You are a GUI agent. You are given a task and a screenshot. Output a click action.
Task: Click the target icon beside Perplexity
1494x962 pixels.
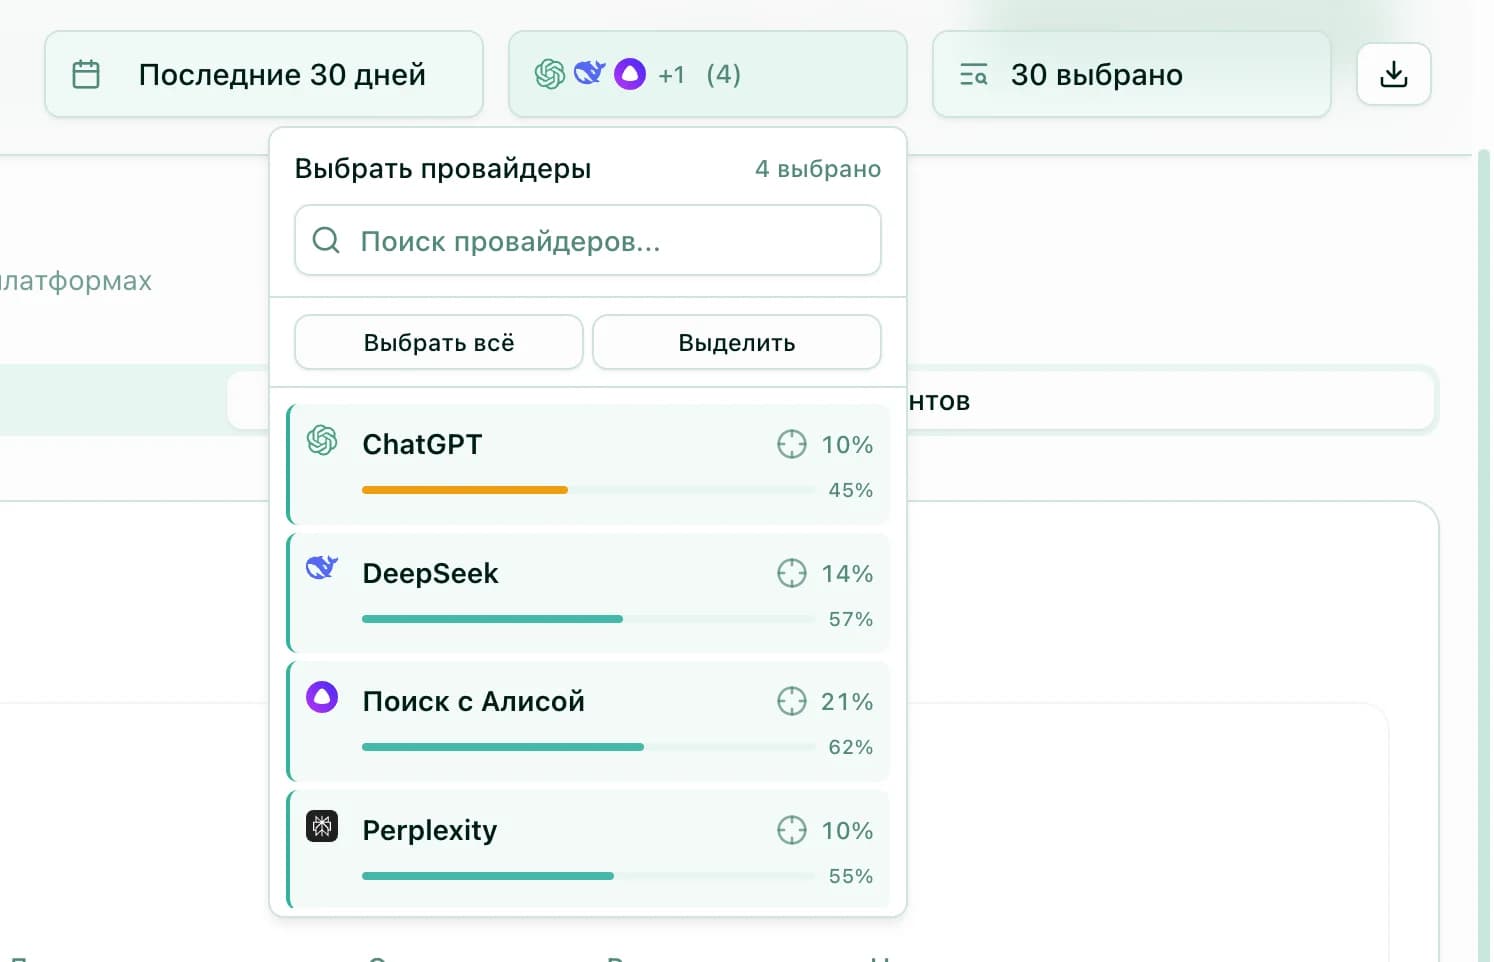point(791,830)
